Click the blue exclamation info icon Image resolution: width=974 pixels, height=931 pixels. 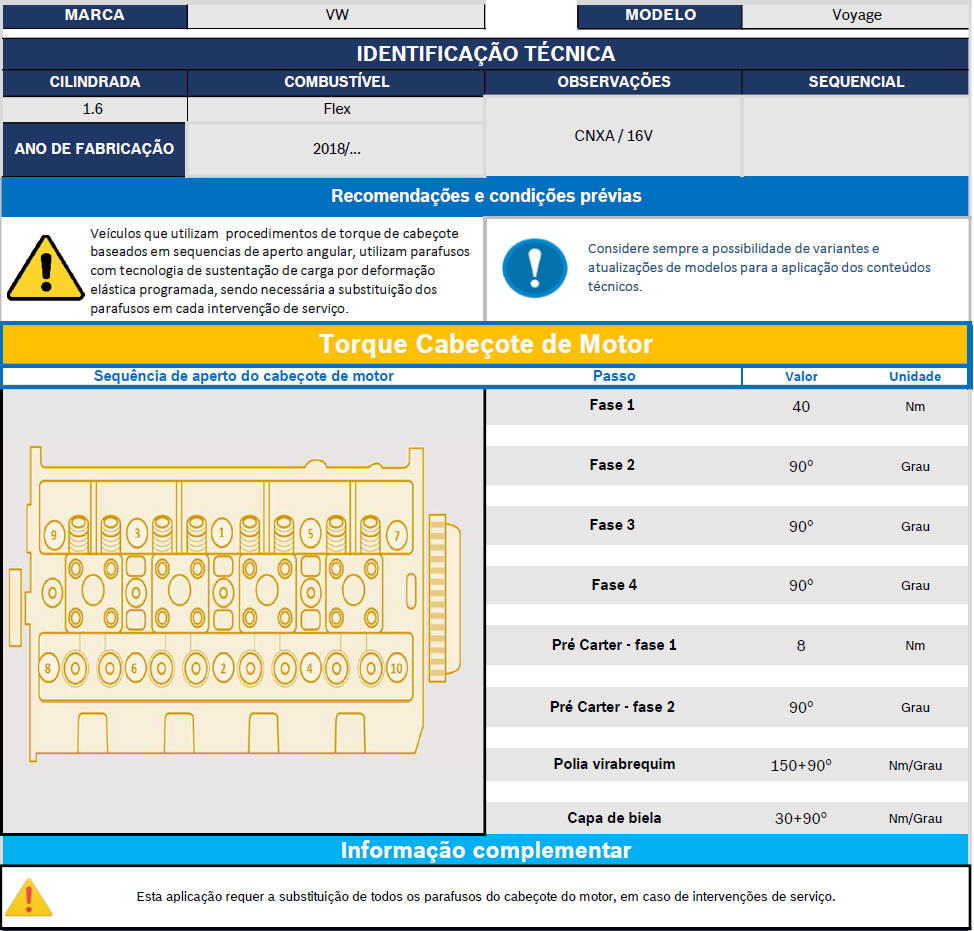534,267
